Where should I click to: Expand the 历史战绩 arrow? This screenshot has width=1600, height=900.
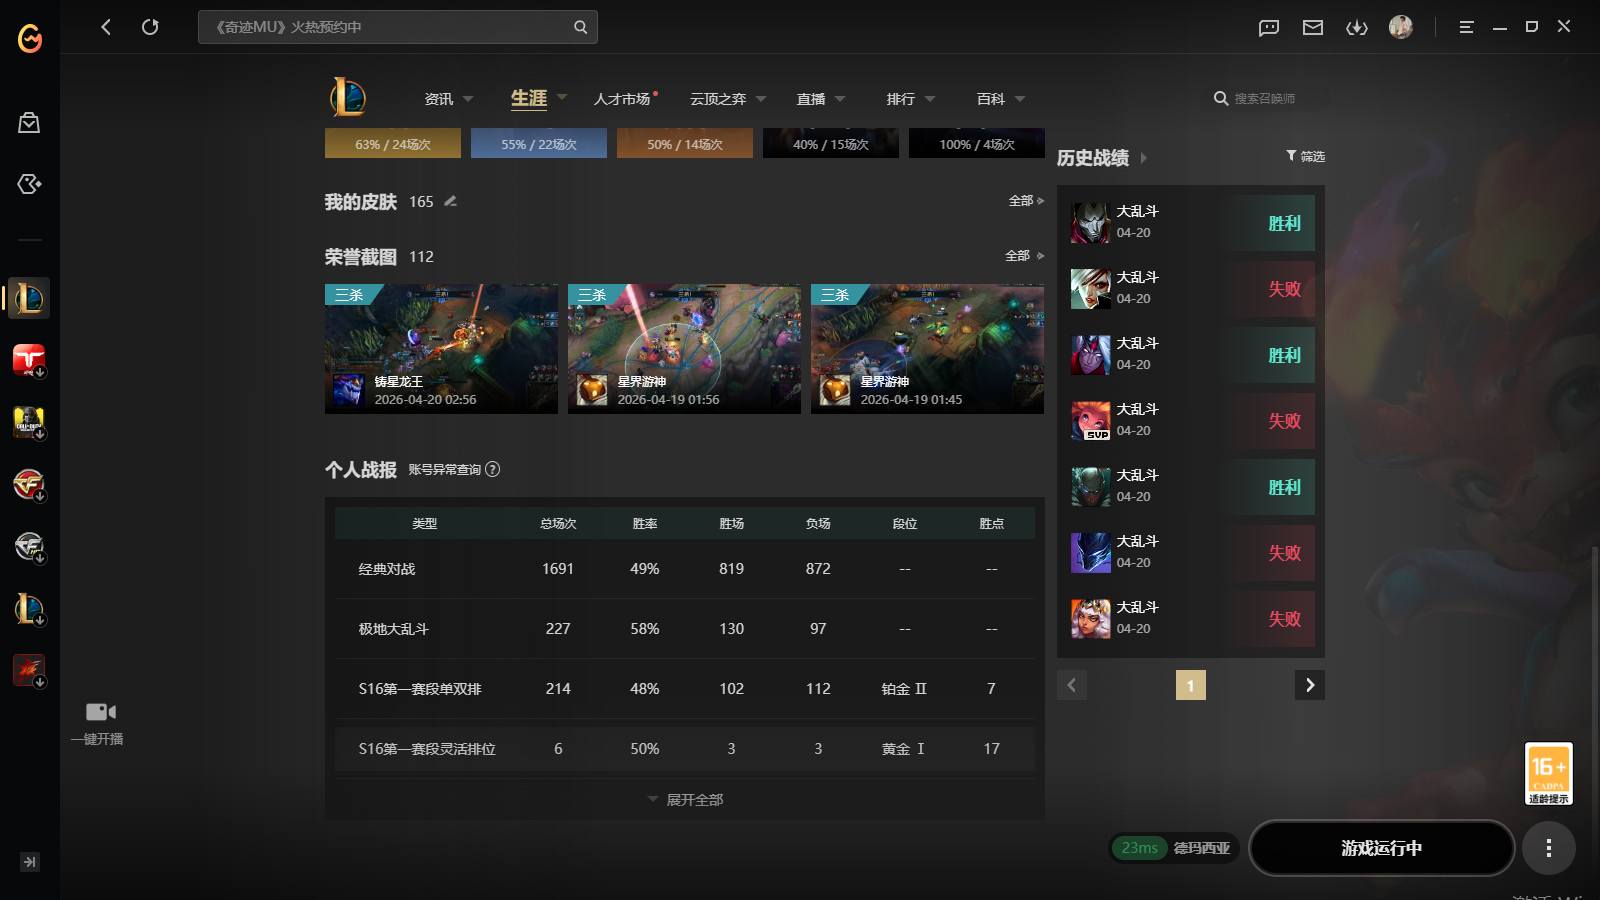coord(1143,158)
